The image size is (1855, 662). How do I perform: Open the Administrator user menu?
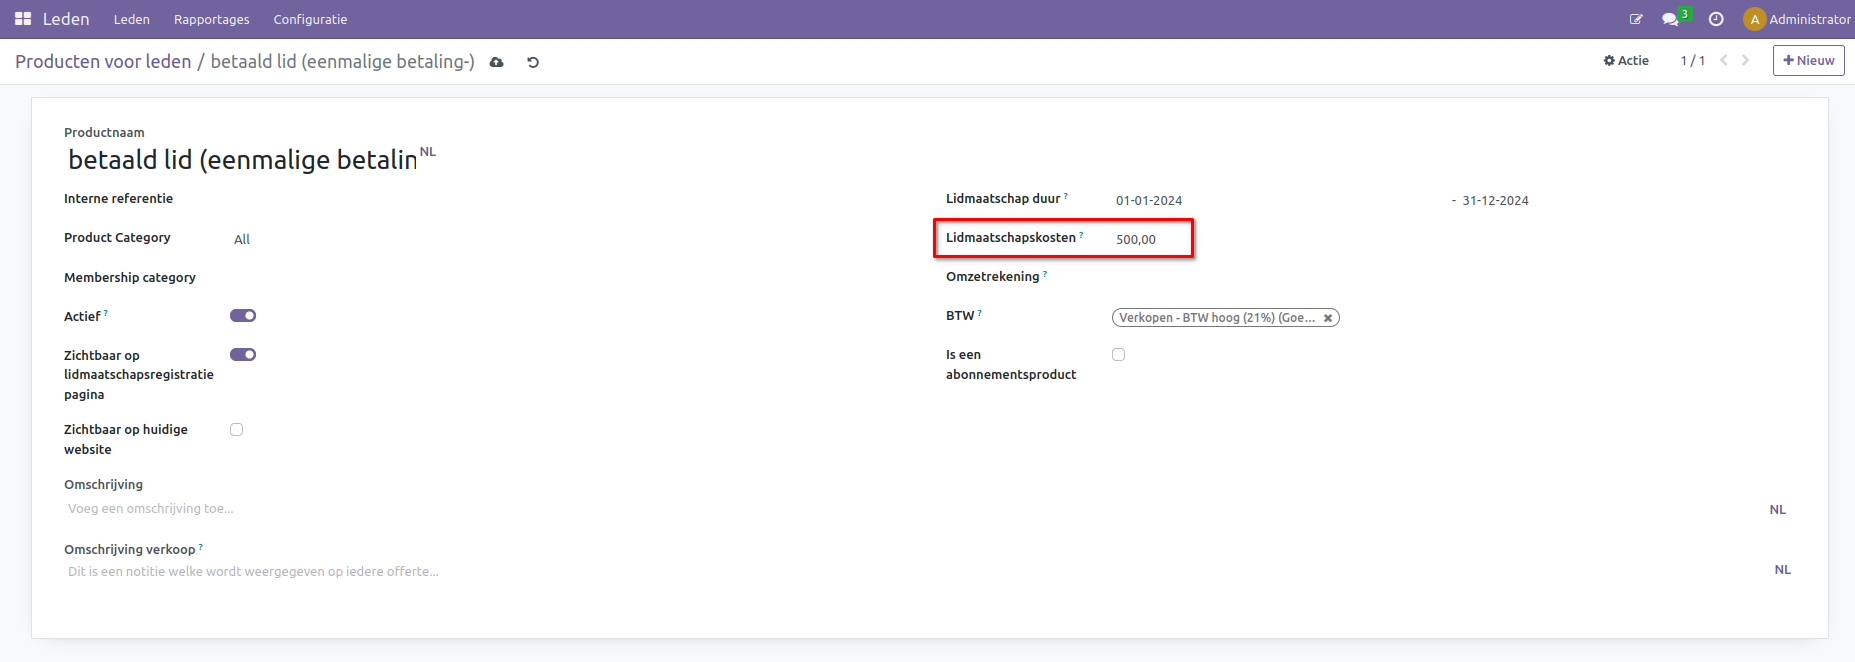tap(1797, 19)
